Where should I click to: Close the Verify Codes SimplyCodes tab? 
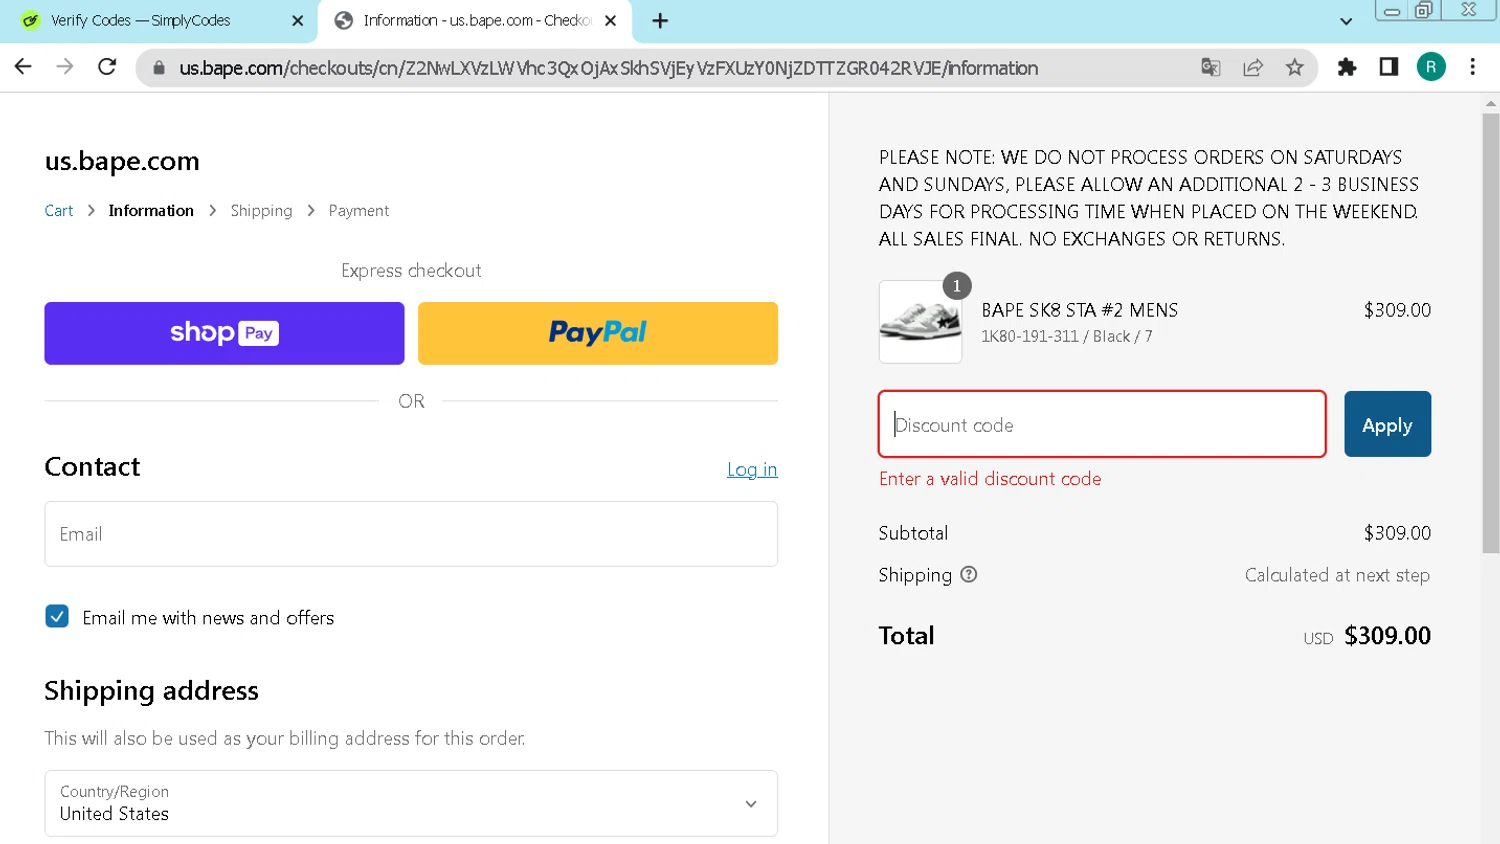coord(297,21)
